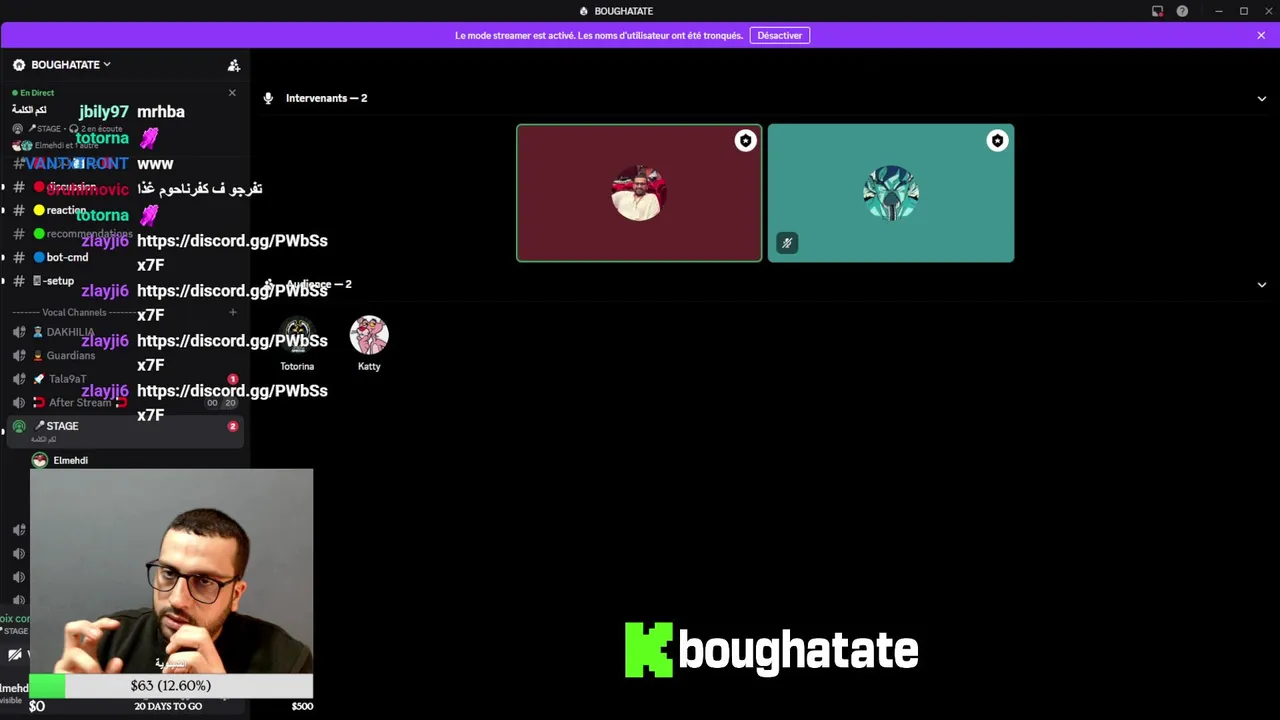Click the speaker icon beside Guardians

click(19, 356)
